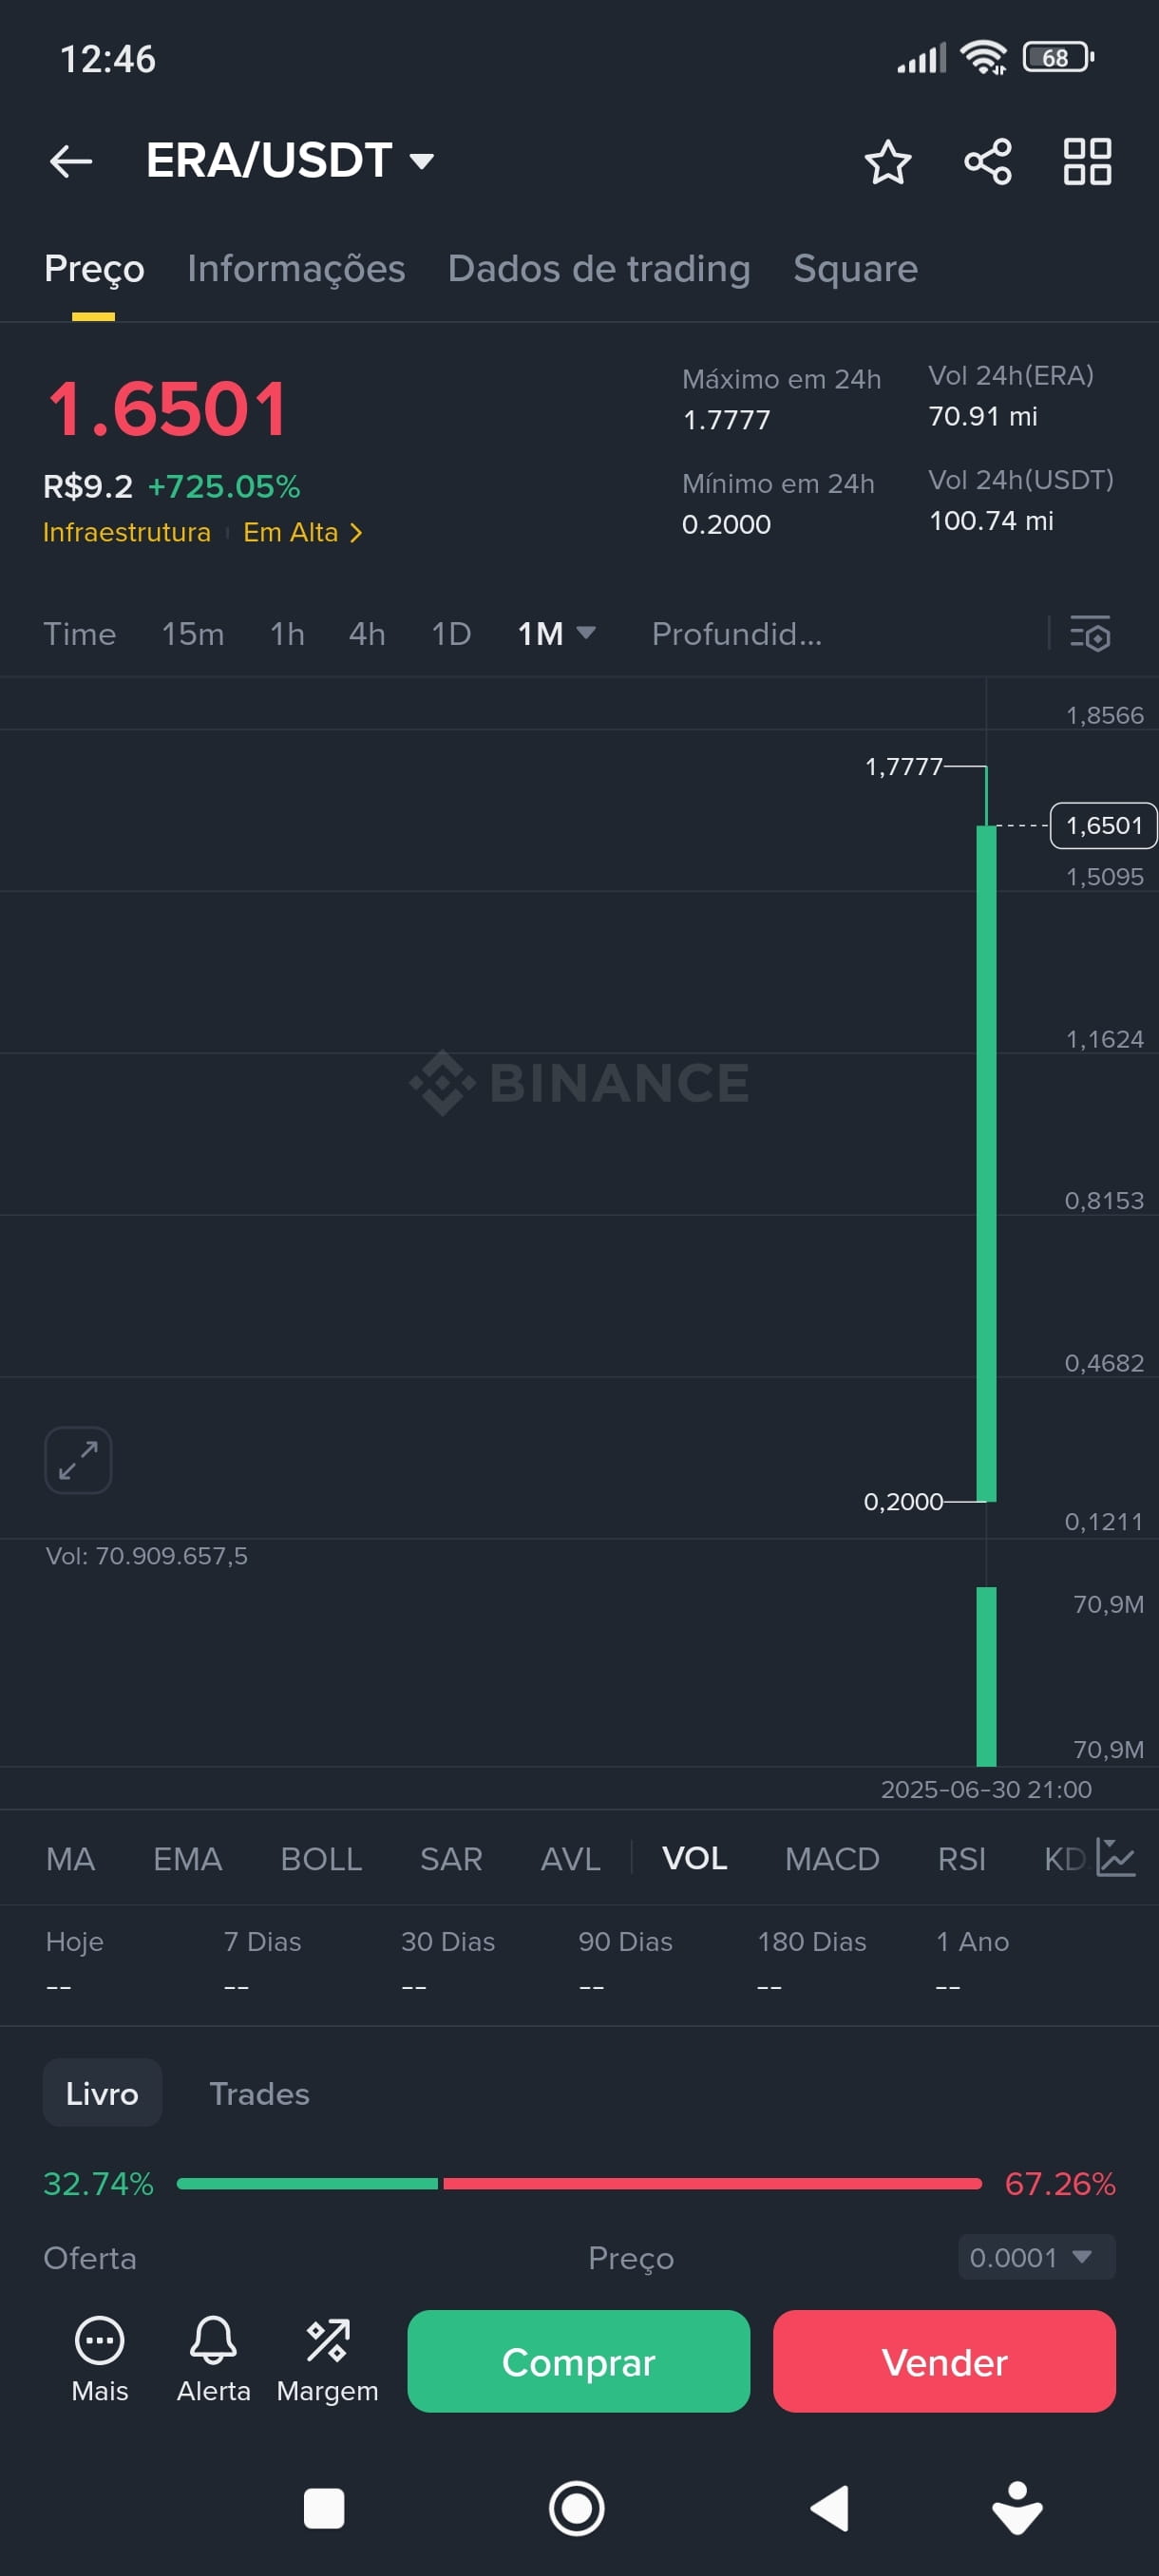Switch to the Informações tab
This screenshot has height=2576, width=1159.
[296, 268]
